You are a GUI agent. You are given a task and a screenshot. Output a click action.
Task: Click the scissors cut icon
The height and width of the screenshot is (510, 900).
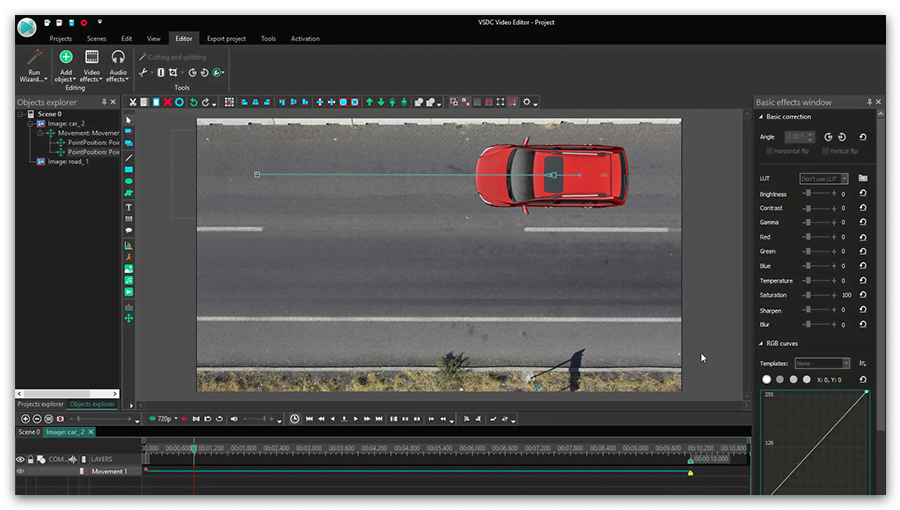[132, 102]
